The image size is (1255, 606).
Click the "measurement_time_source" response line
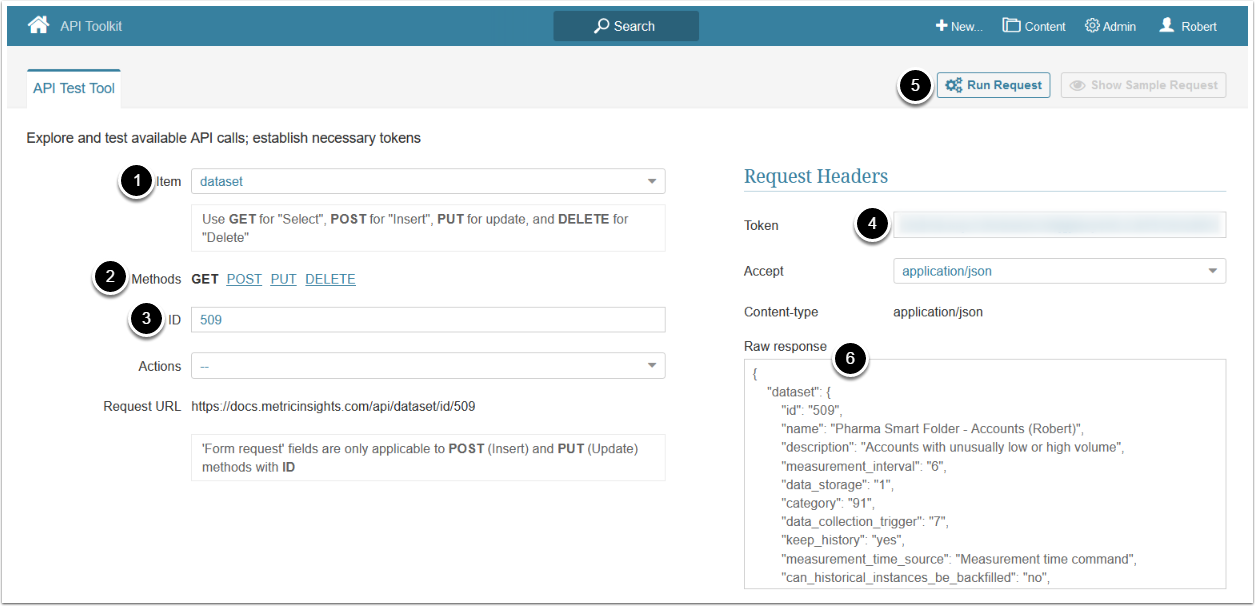point(959,559)
